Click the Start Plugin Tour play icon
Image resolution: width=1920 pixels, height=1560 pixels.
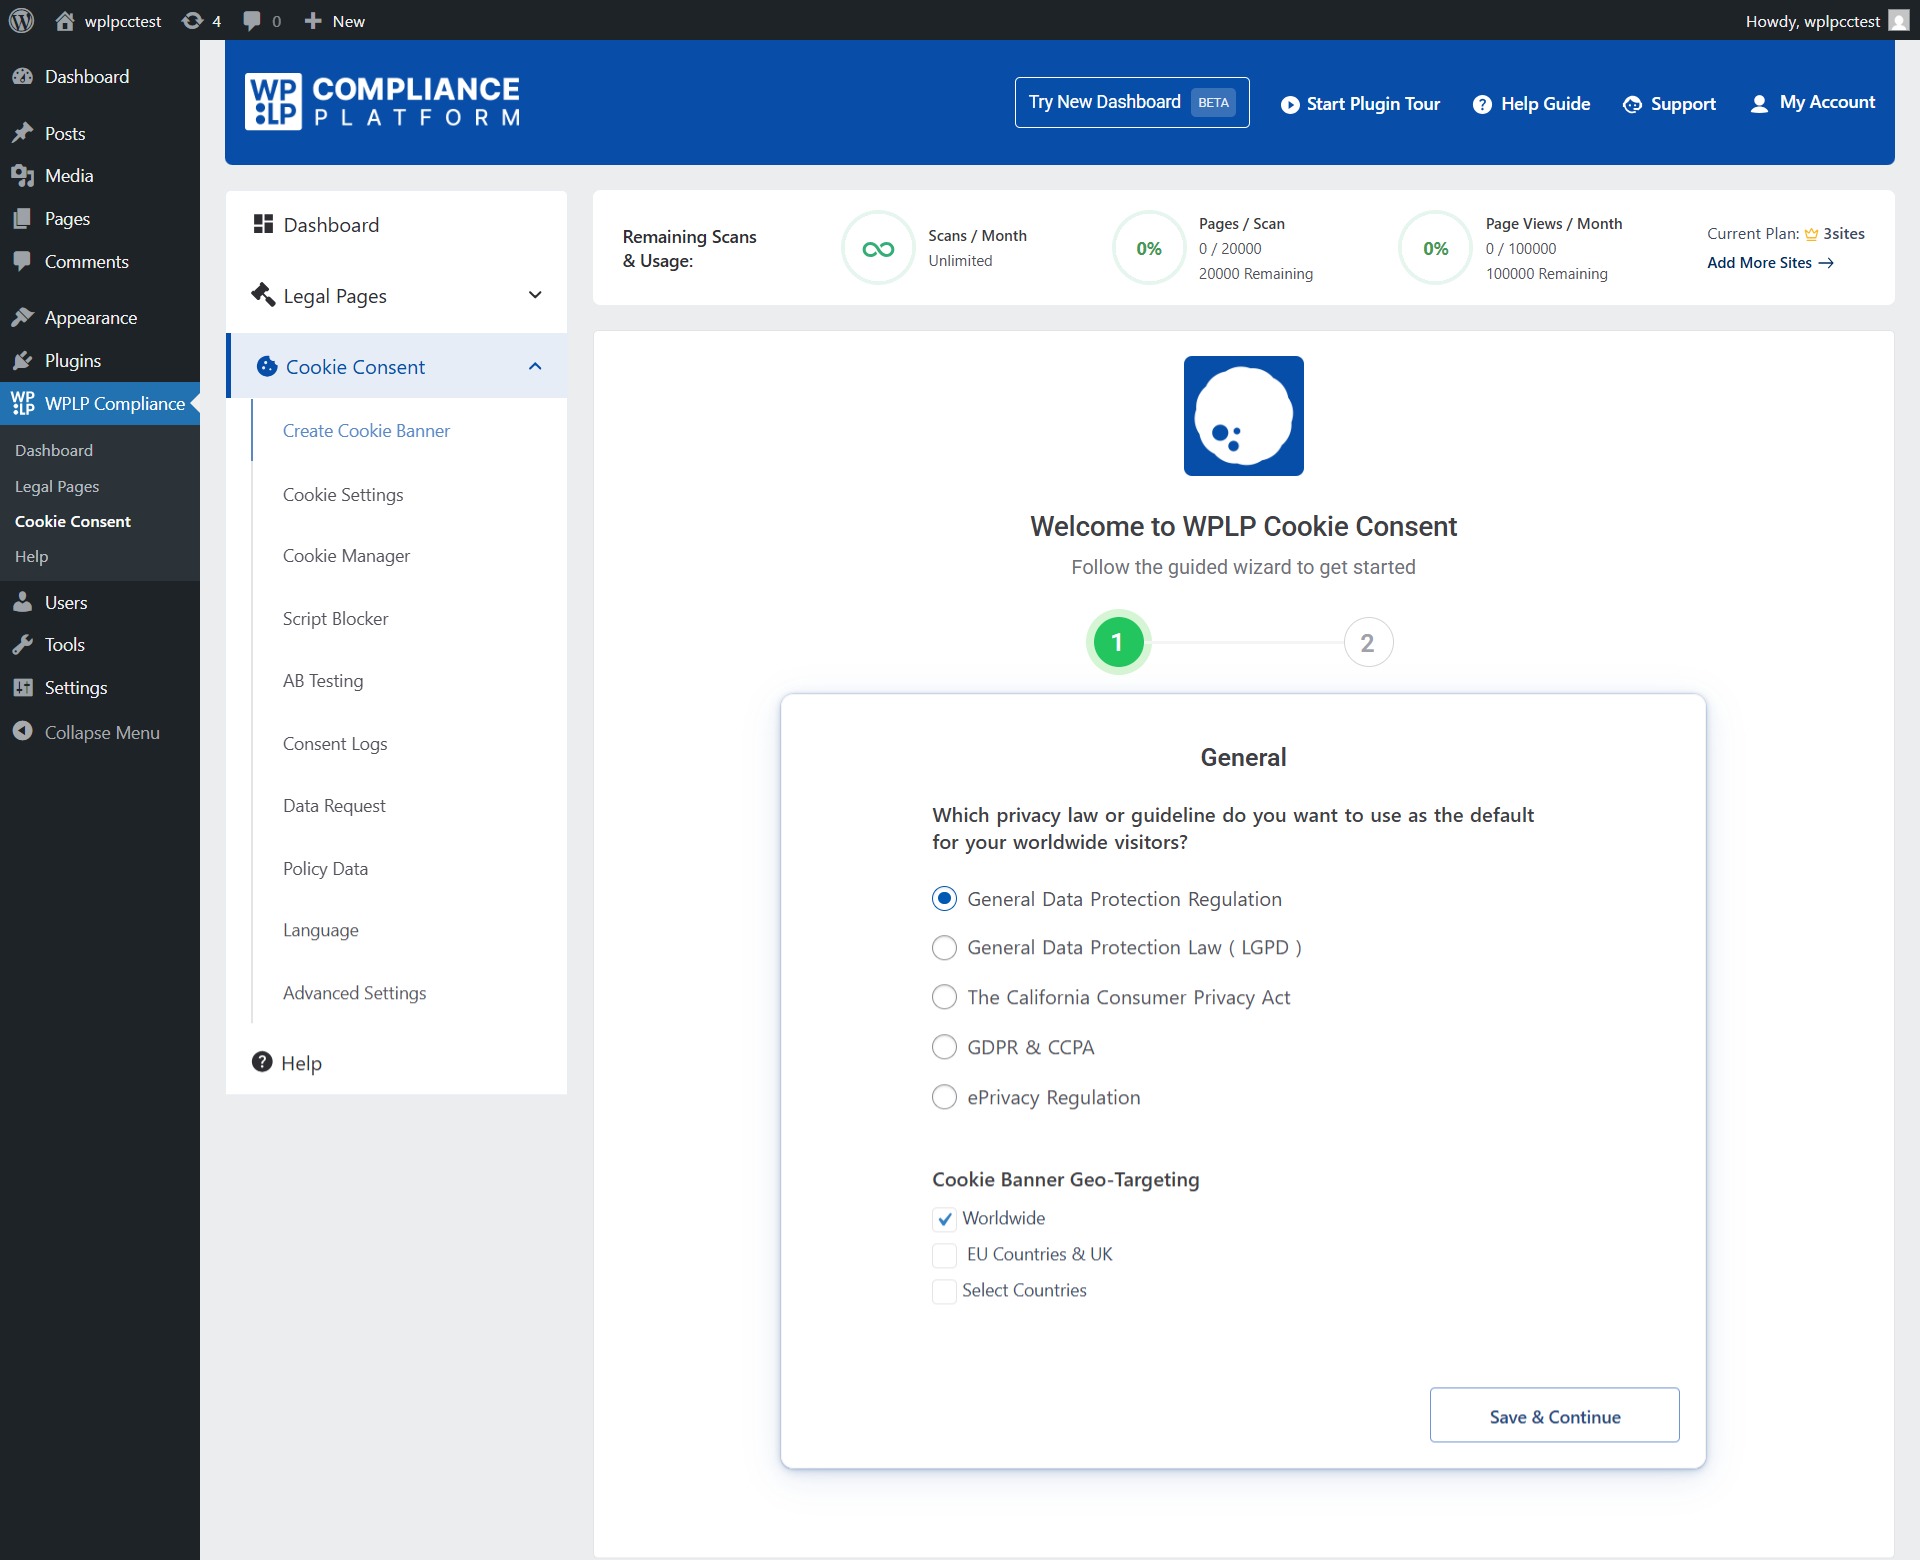1290,104
